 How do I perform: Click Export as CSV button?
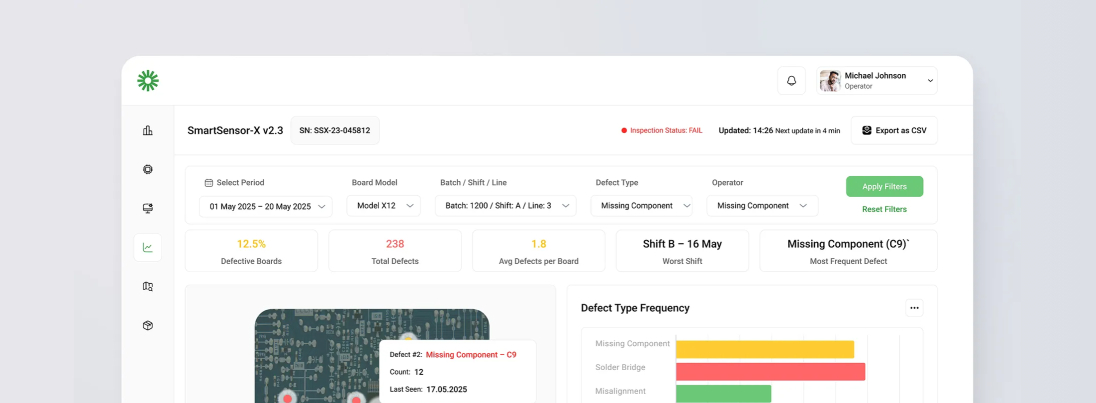[894, 131]
